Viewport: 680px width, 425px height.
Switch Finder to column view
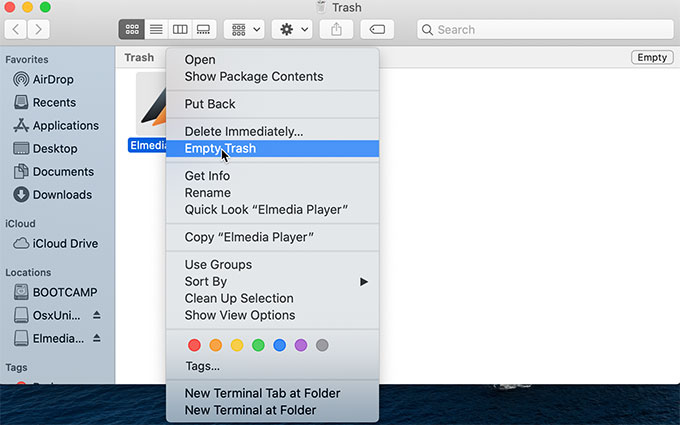(x=180, y=30)
